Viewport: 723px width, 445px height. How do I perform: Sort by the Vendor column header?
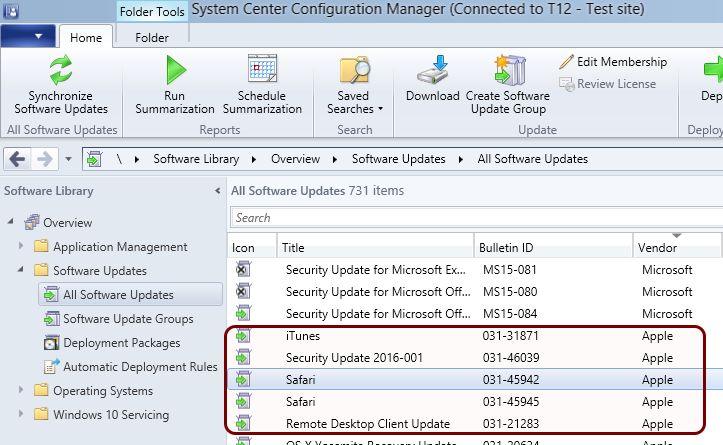(x=676, y=248)
